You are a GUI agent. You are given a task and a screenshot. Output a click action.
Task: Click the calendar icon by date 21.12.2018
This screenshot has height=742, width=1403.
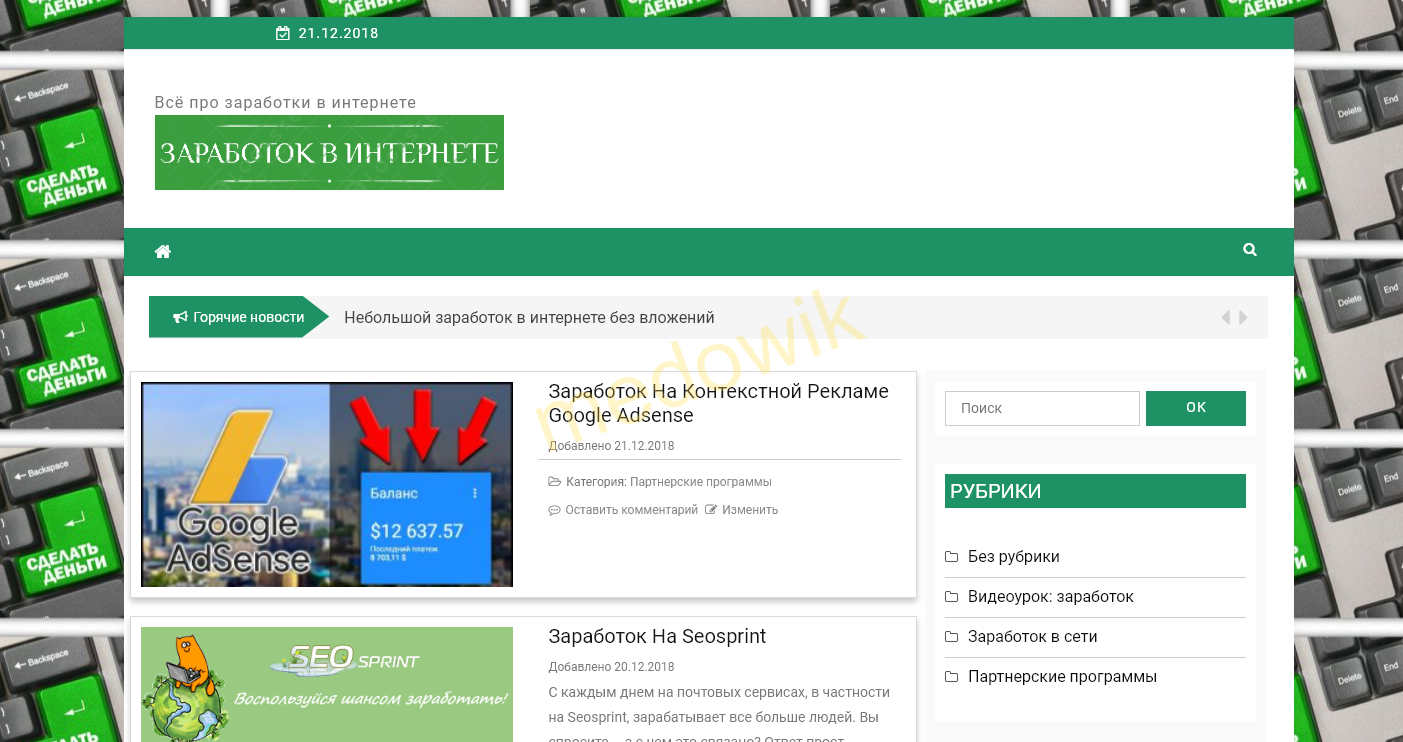[x=283, y=33]
